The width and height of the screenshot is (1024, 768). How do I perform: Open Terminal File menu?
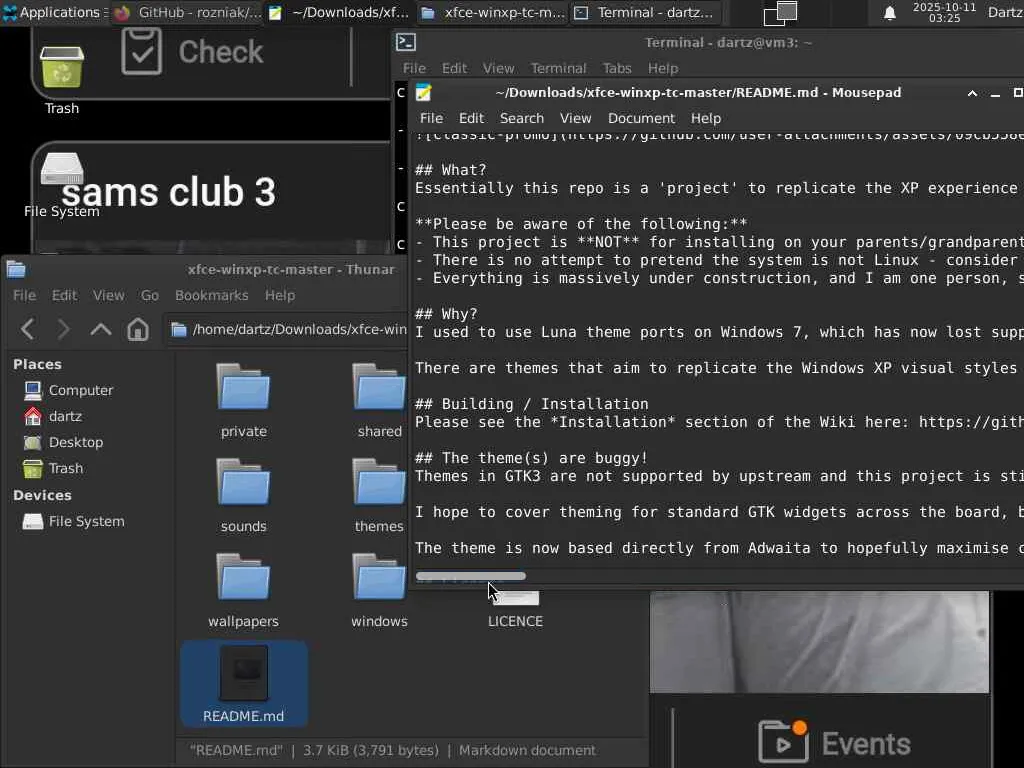[x=414, y=68]
